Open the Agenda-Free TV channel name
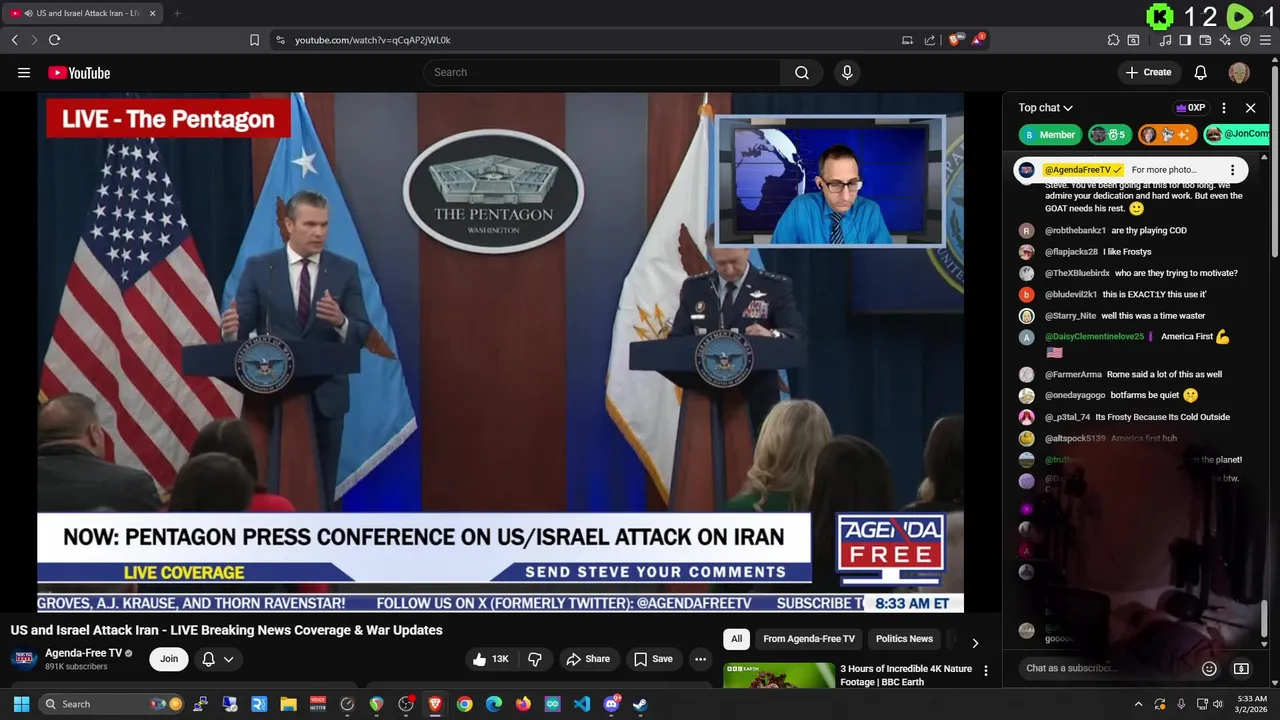 click(x=83, y=653)
